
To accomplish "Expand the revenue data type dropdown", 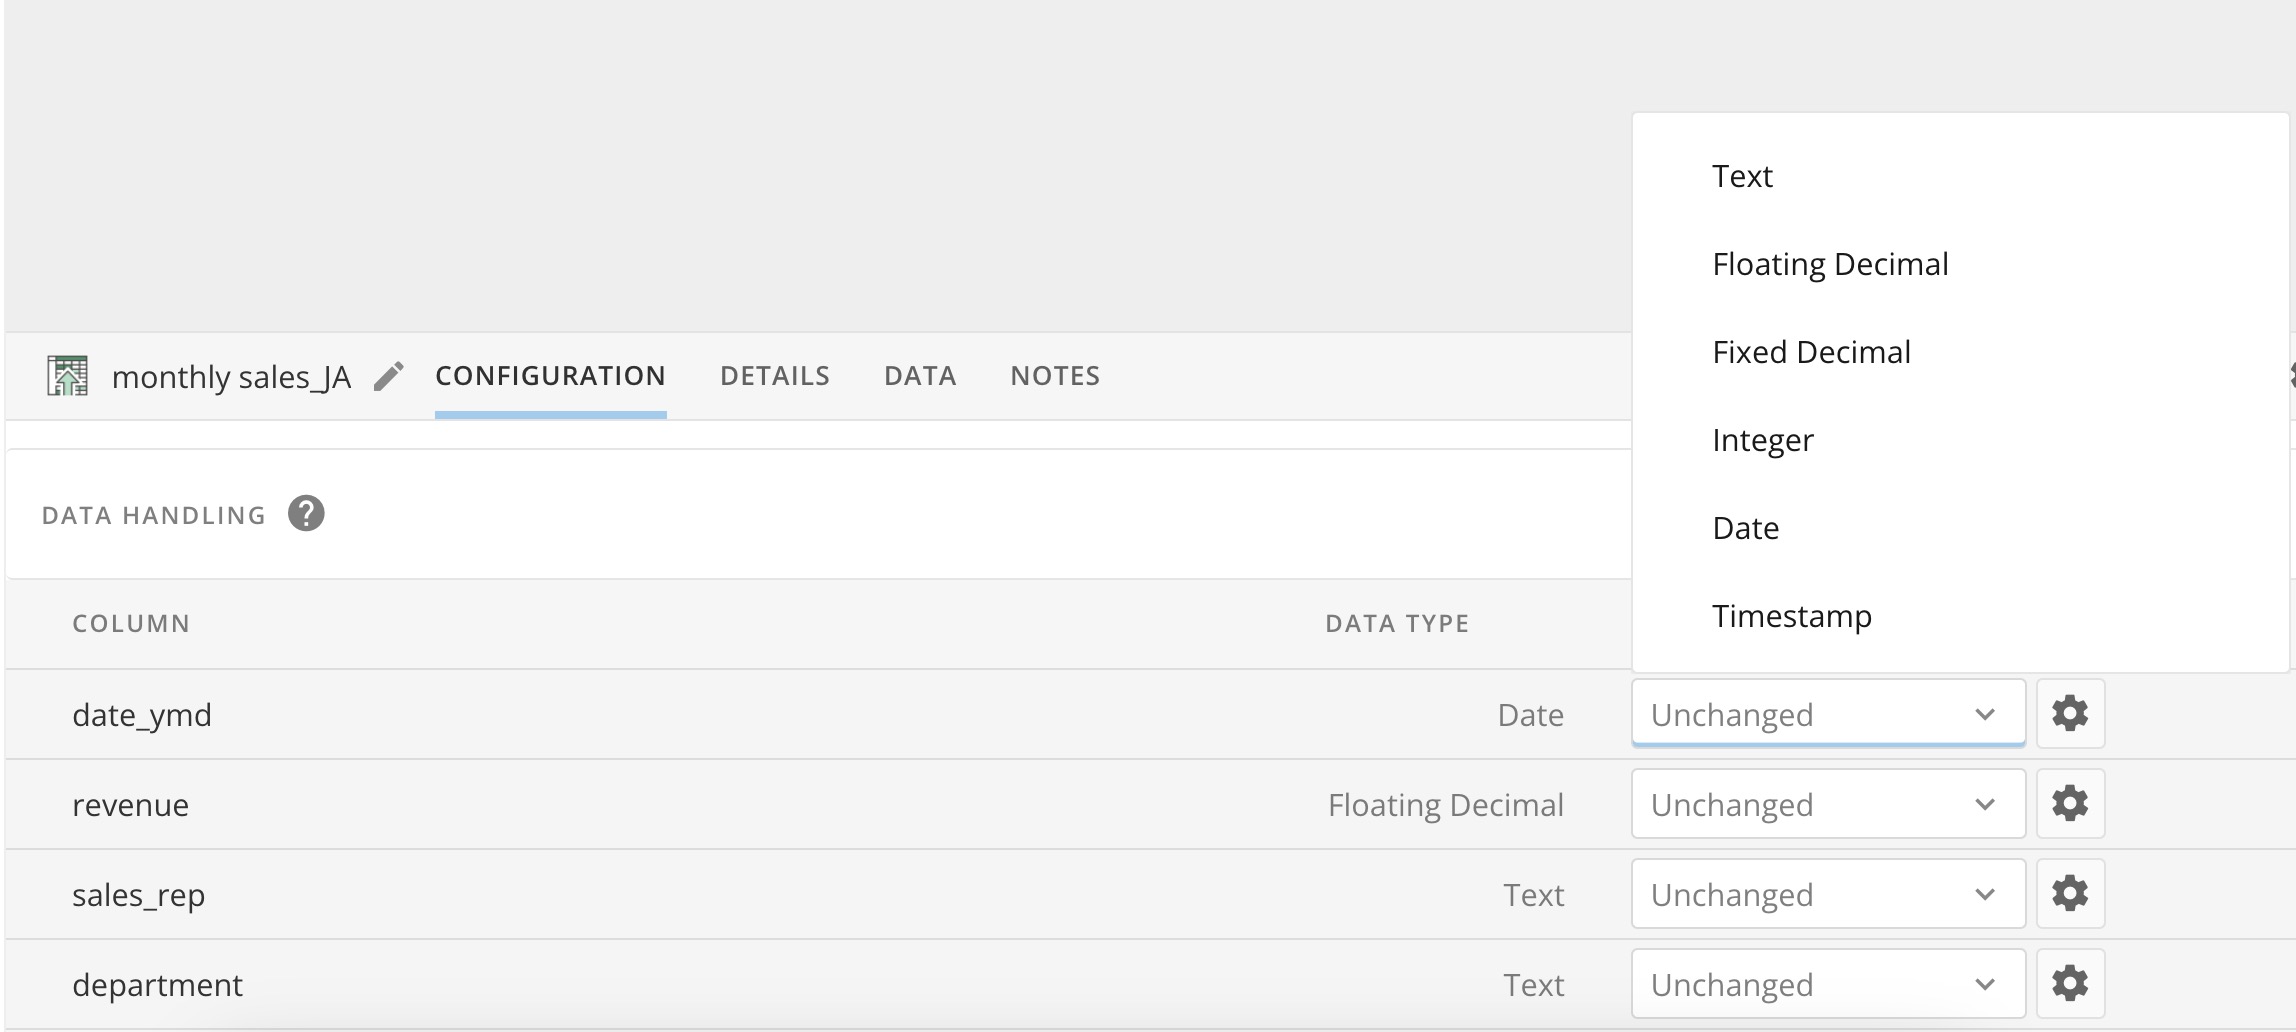I will [1828, 804].
